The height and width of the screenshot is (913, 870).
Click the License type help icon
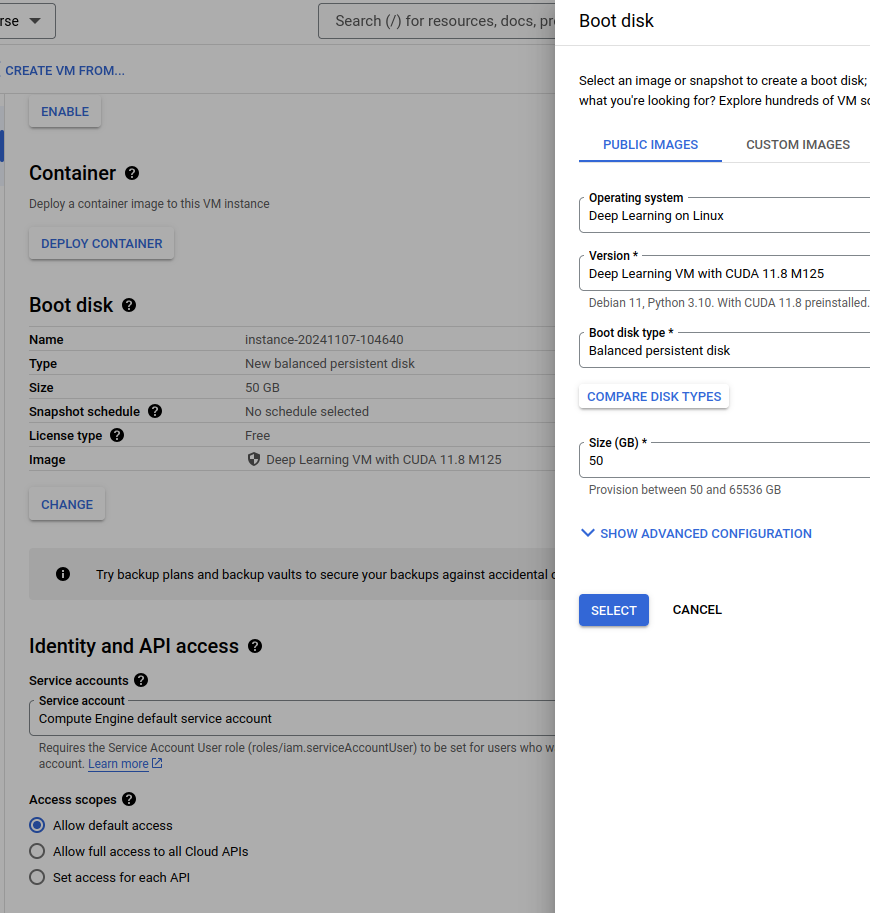(x=117, y=435)
